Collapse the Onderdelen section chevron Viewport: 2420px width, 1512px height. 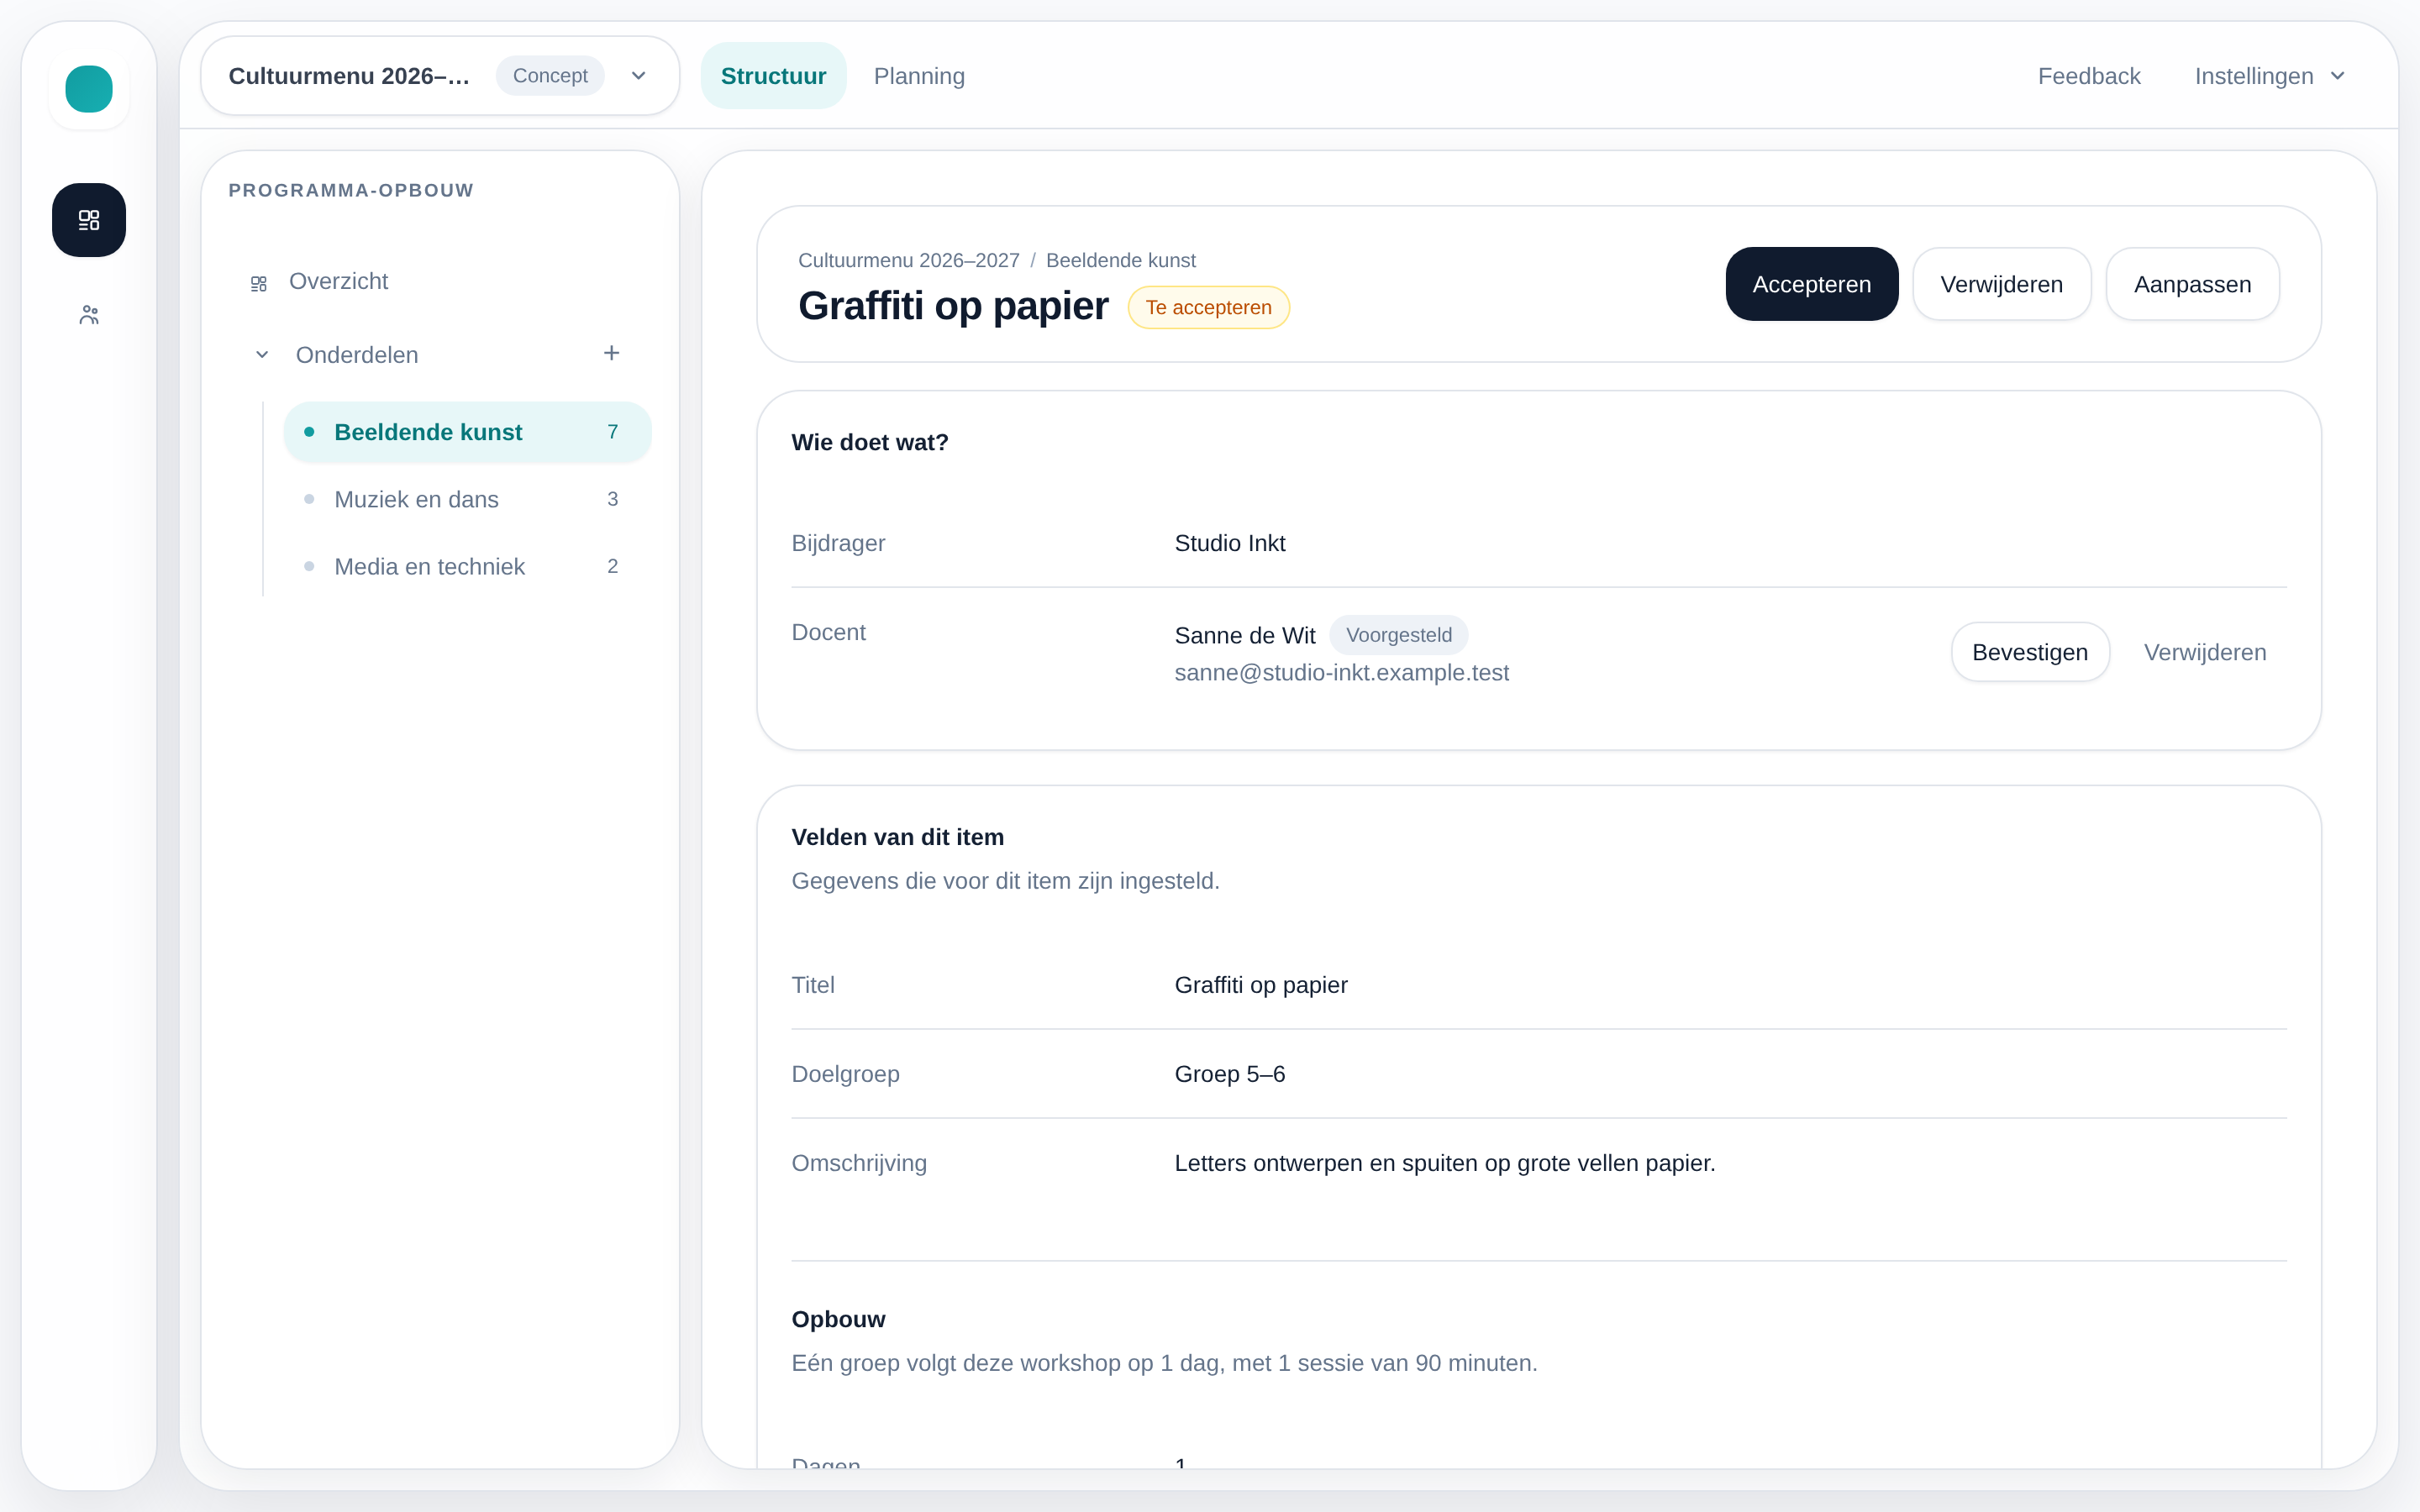pyautogui.click(x=262, y=355)
